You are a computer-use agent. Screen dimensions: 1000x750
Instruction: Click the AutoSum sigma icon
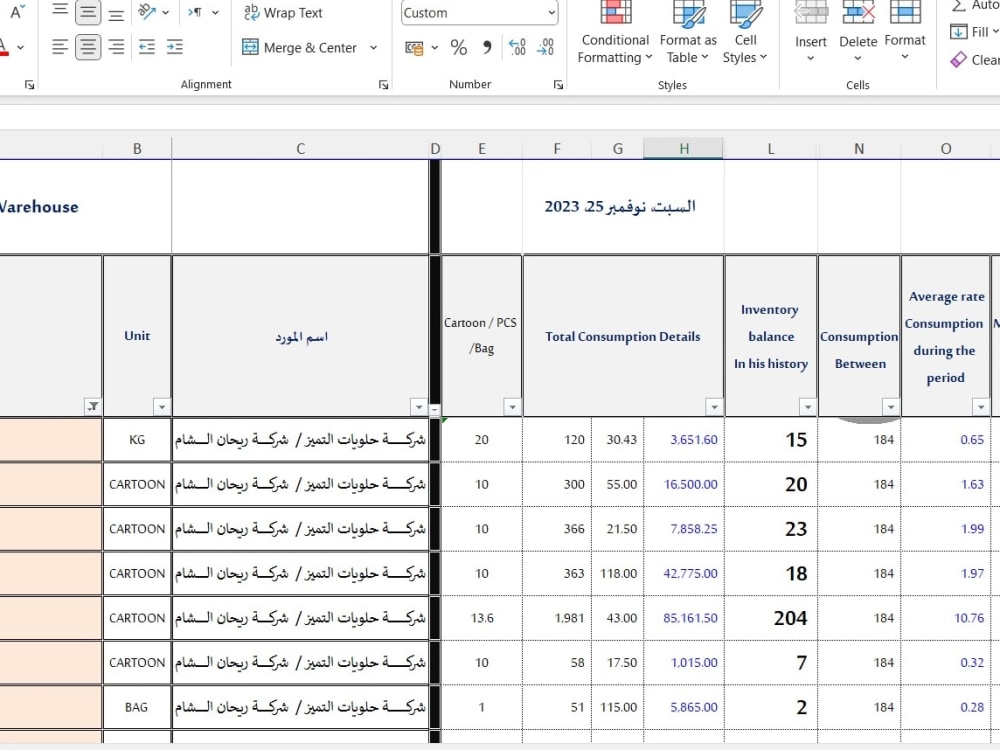[958, 6]
